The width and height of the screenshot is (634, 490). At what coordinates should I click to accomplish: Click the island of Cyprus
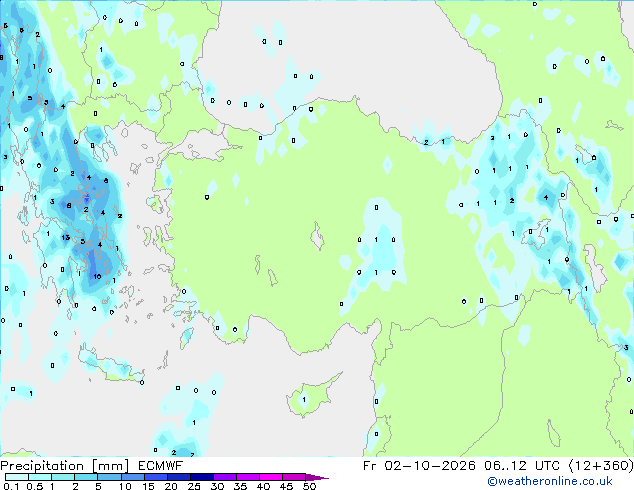(x=311, y=395)
